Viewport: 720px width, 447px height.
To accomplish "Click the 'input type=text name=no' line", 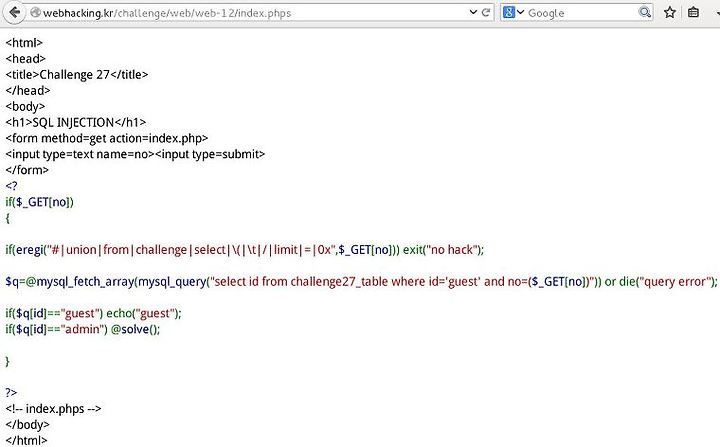I will (x=135, y=154).
